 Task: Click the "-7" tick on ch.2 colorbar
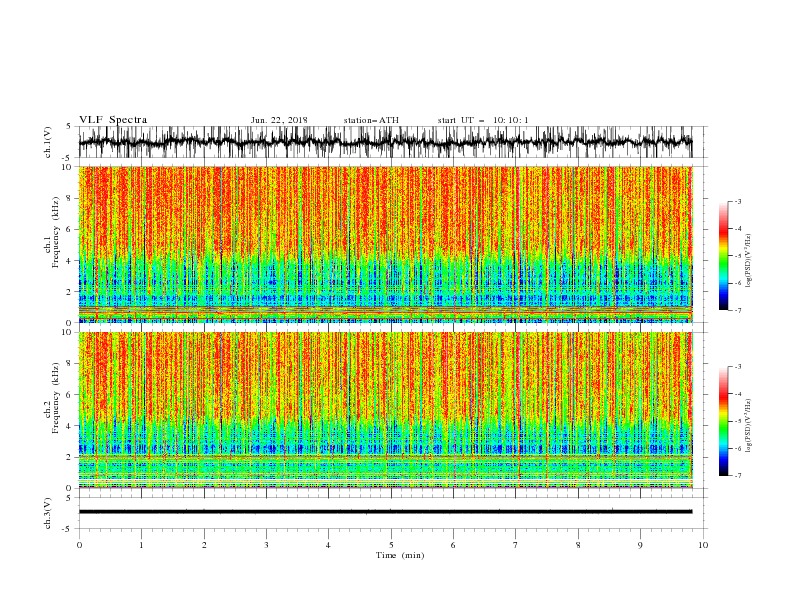[737, 475]
